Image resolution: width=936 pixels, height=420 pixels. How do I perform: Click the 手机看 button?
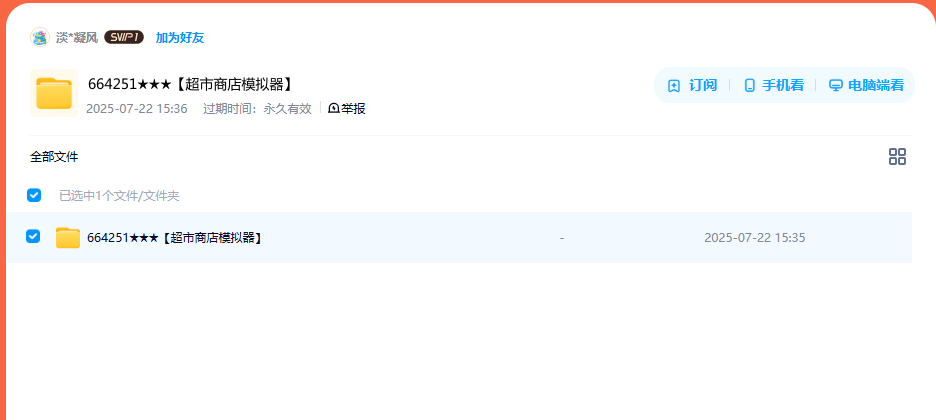(774, 85)
